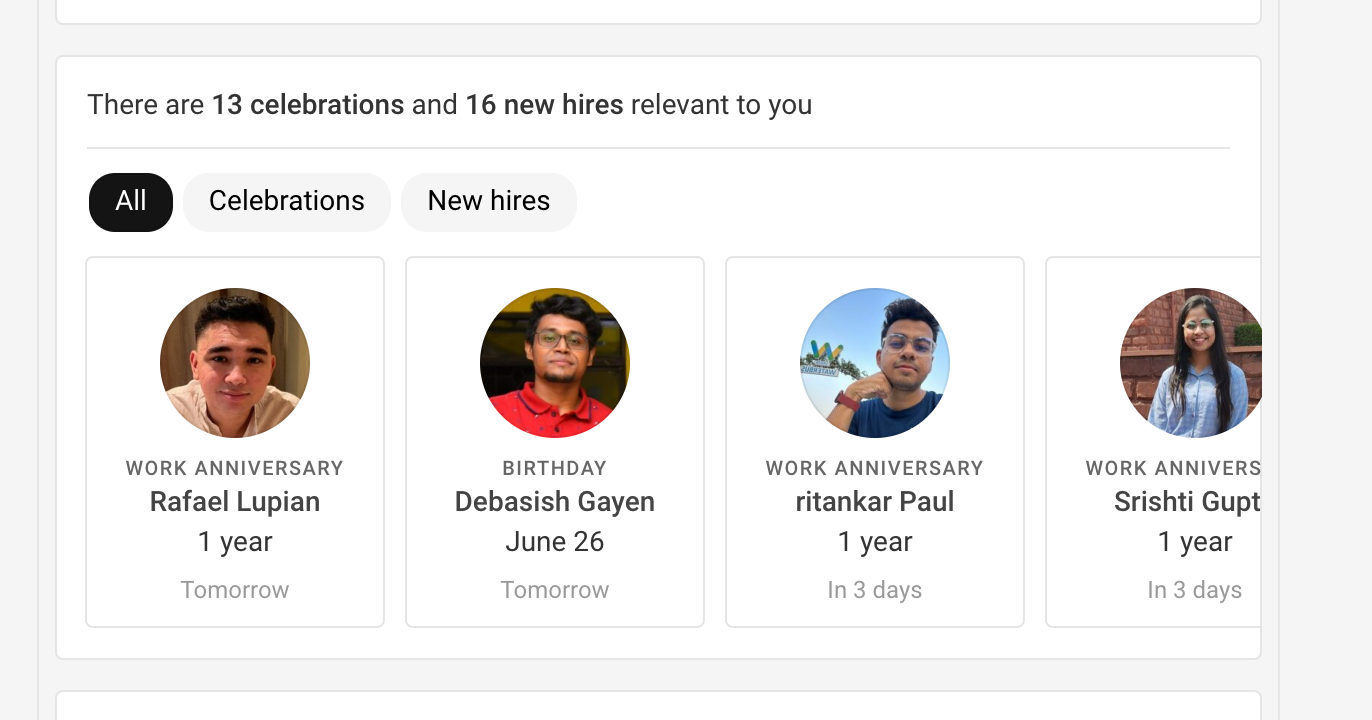The height and width of the screenshot is (720, 1372).
Task: Click the ritankar Paul name link
Action: [x=875, y=502]
